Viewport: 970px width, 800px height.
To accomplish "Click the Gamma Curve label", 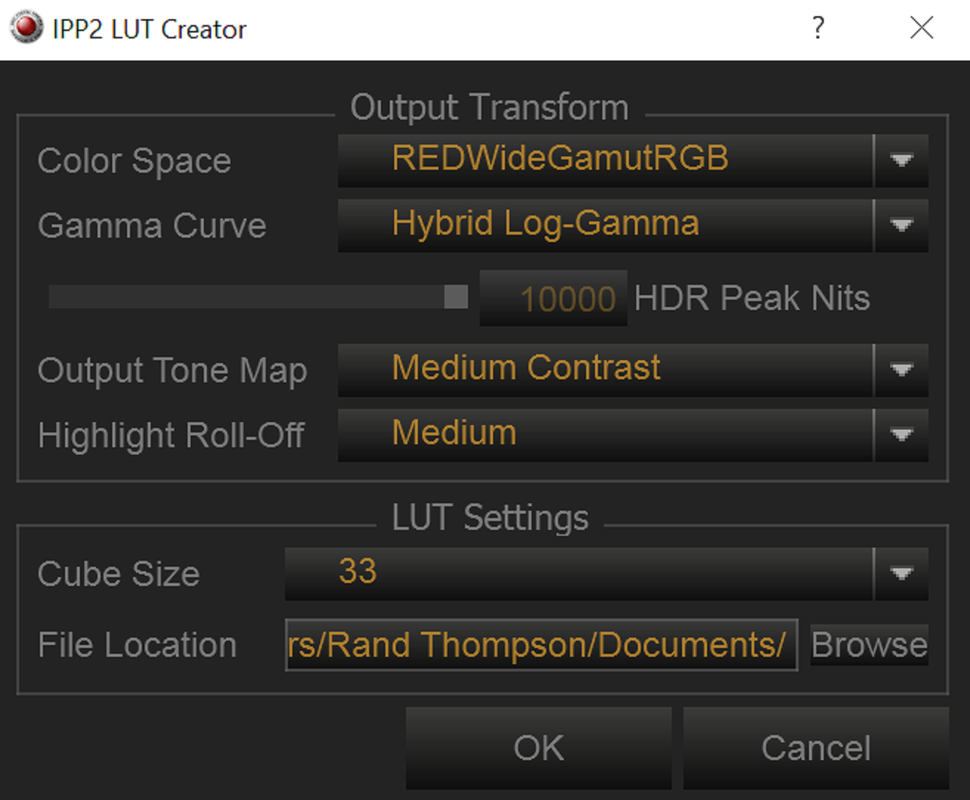I will point(152,226).
